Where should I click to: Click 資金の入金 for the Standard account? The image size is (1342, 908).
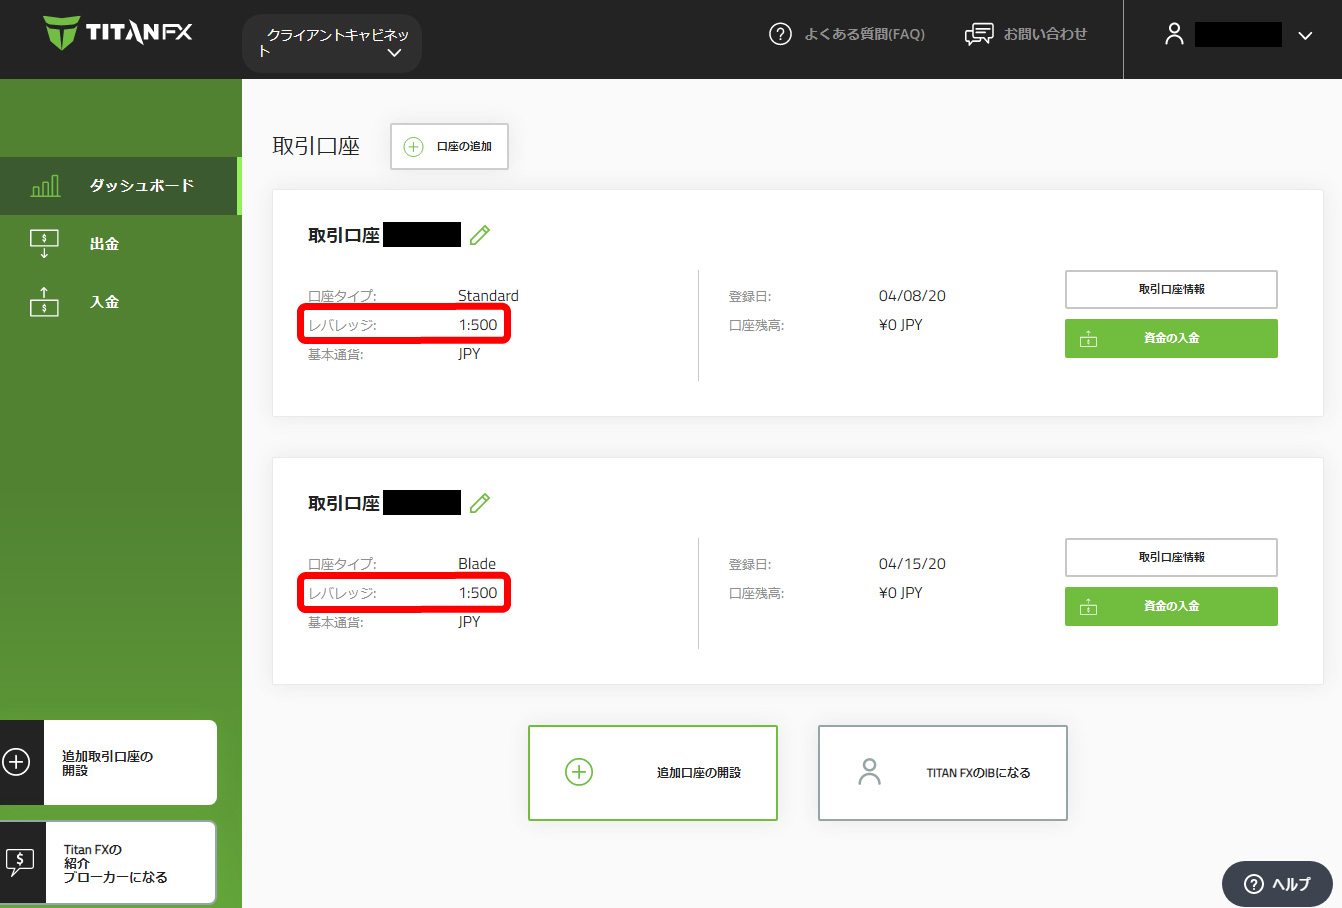tap(1171, 338)
